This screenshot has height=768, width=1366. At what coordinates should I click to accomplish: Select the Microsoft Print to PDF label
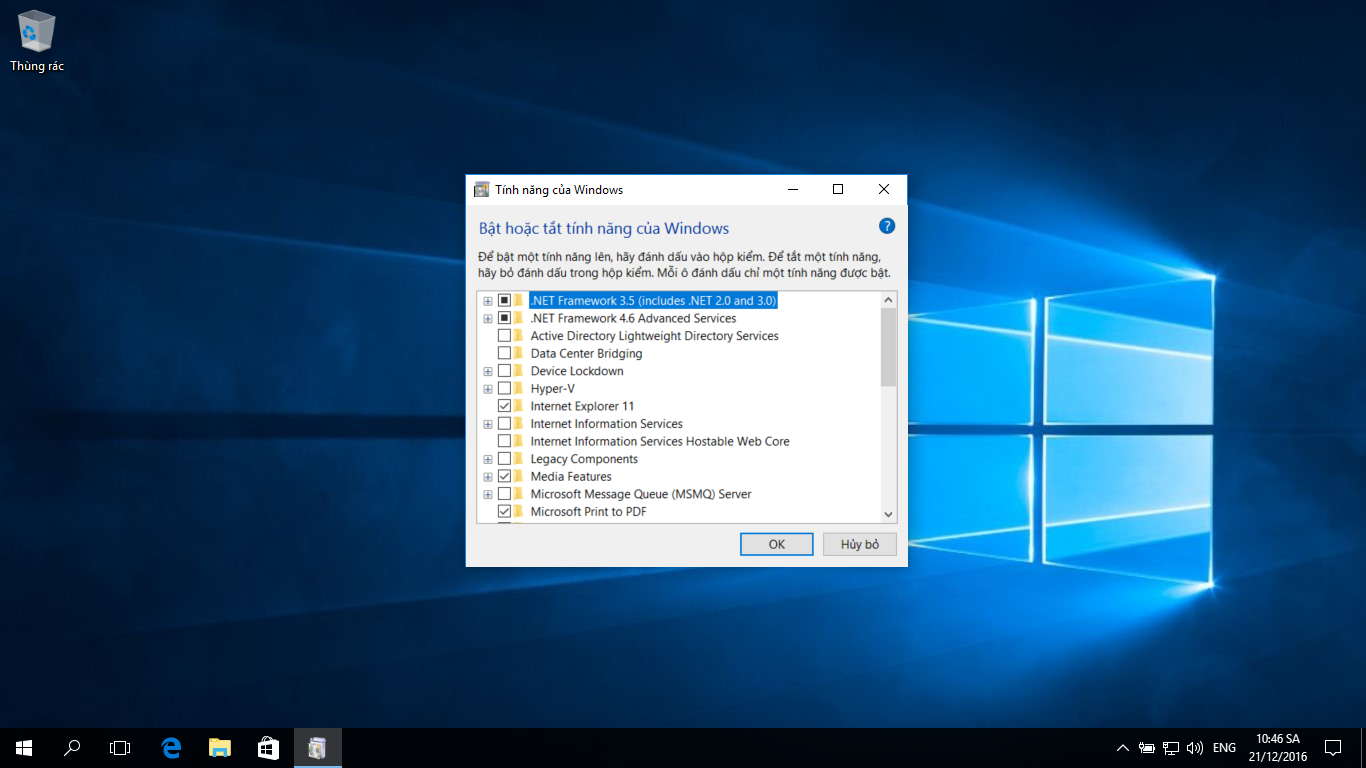[588, 512]
